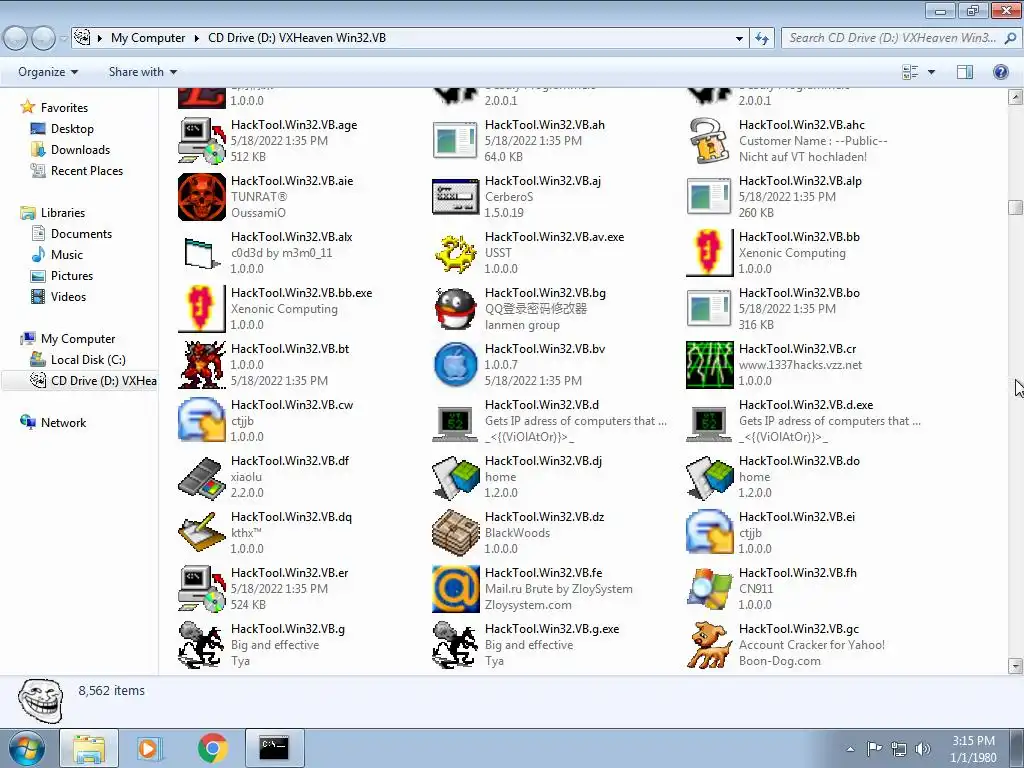Image resolution: width=1024 pixels, height=768 pixels.
Task: Expand the change view options arrow
Action: (x=931, y=72)
